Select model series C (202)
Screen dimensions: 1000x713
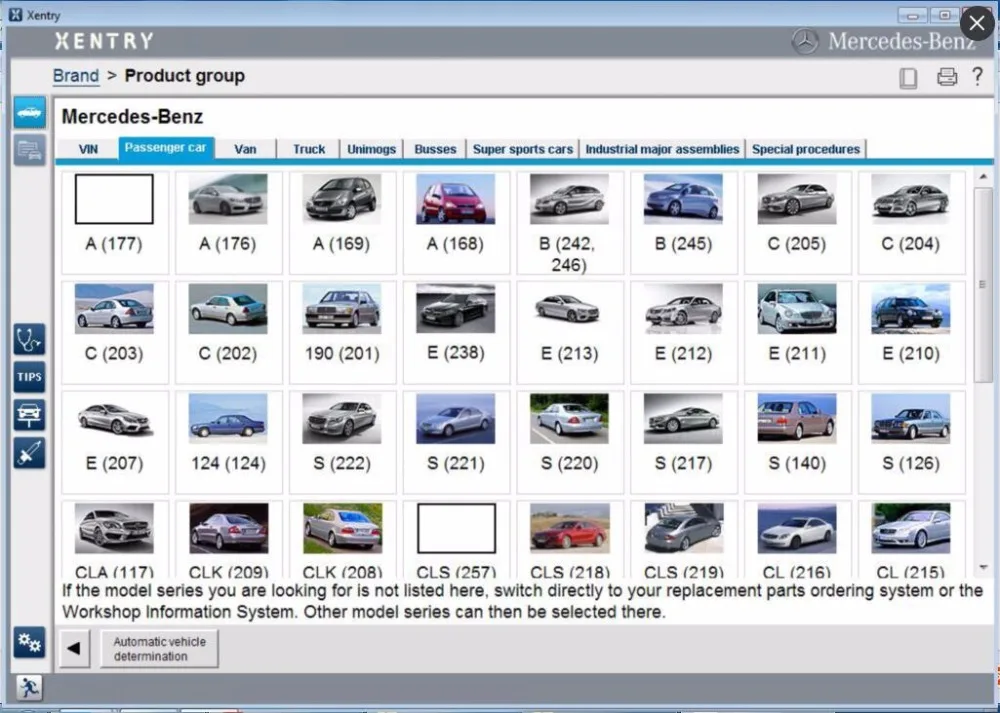click(x=228, y=332)
